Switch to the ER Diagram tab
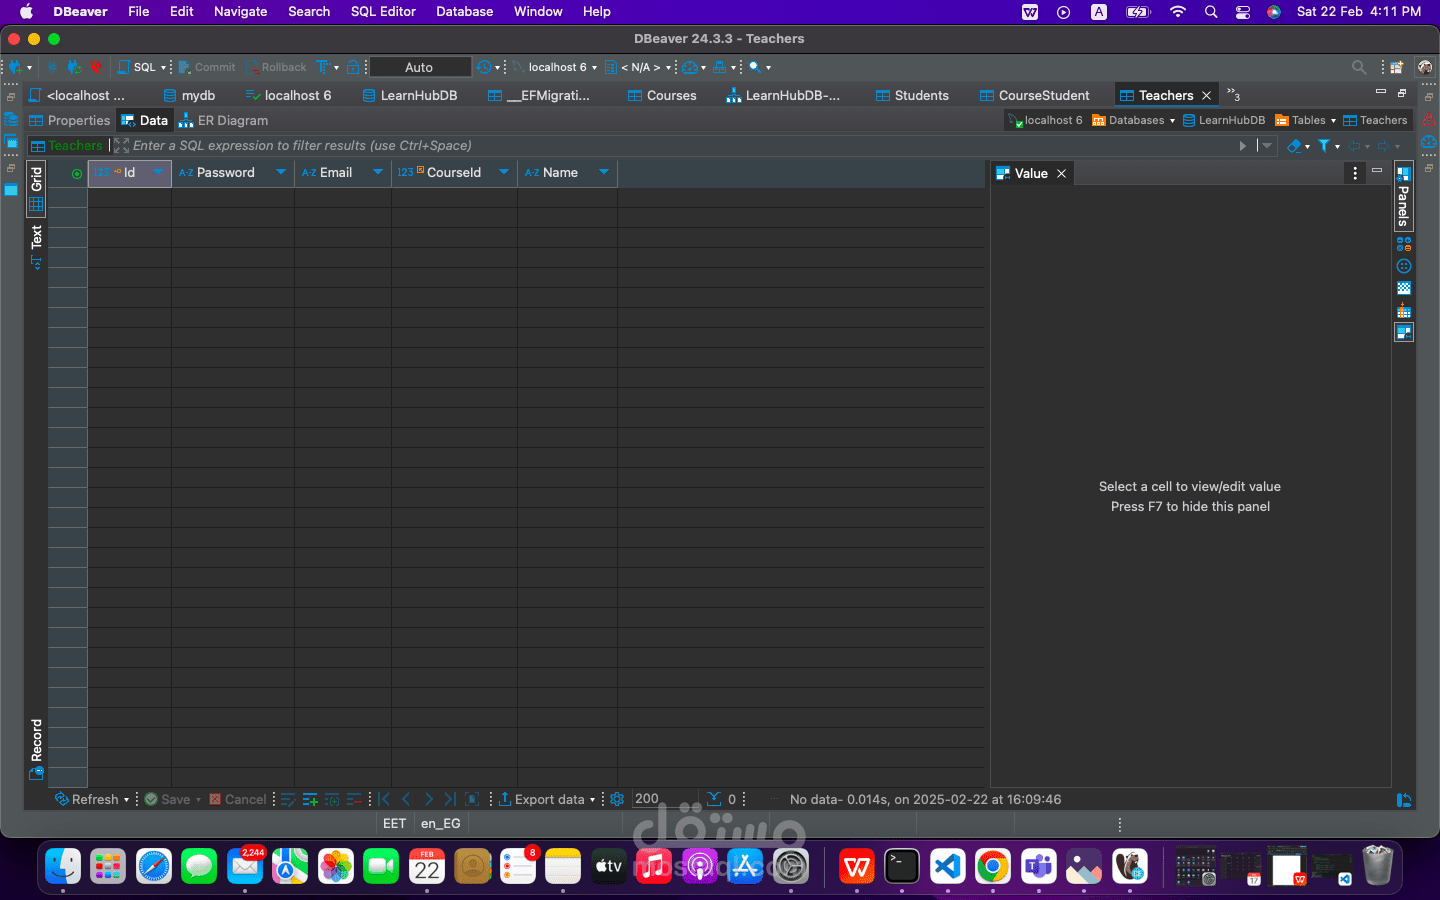This screenshot has width=1440, height=900. coord(223,120)
